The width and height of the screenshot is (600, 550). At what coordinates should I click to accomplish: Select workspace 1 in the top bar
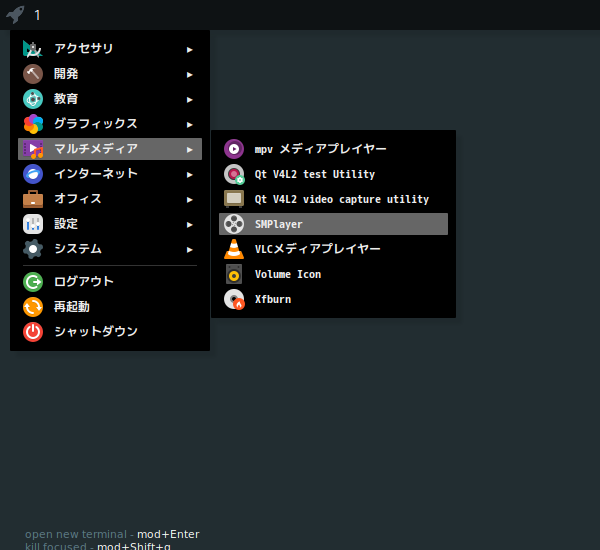point(37,15)
